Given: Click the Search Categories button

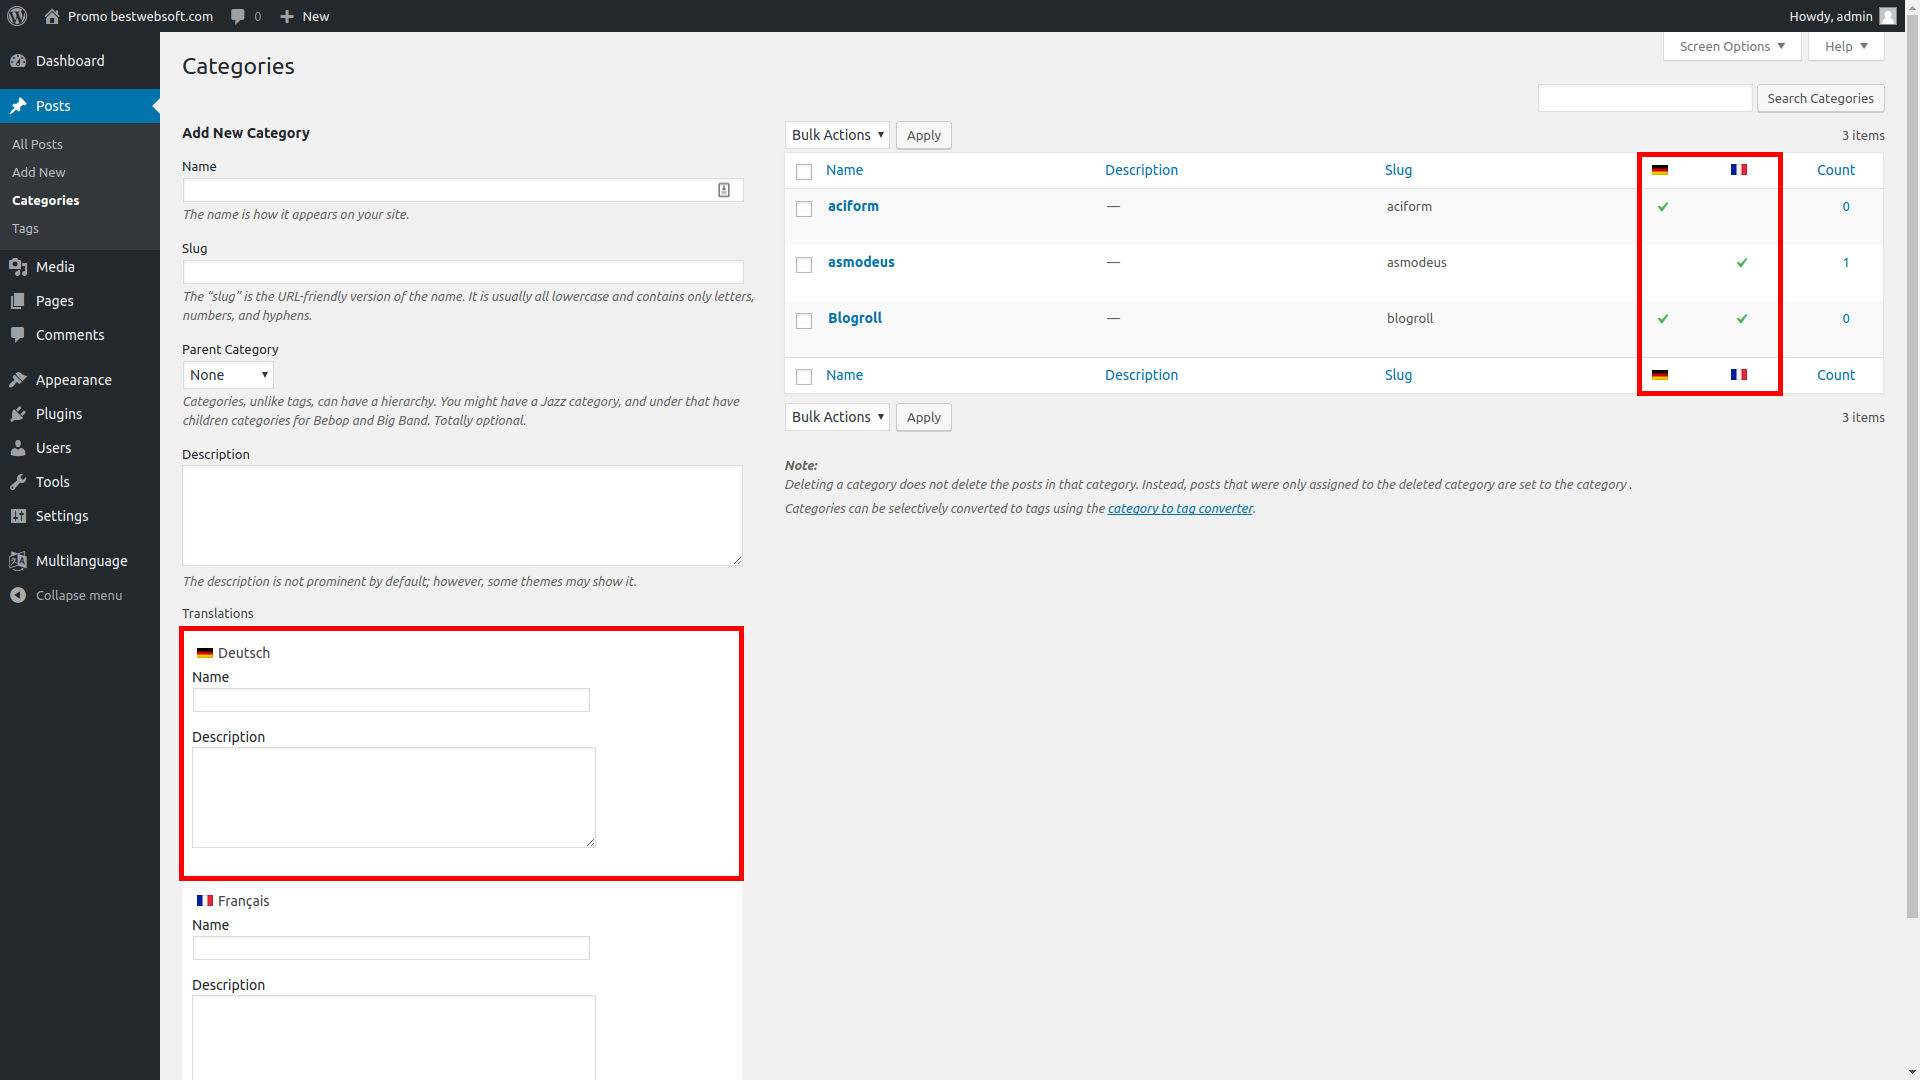Looking at the screenshot, I should point(1820,98).
